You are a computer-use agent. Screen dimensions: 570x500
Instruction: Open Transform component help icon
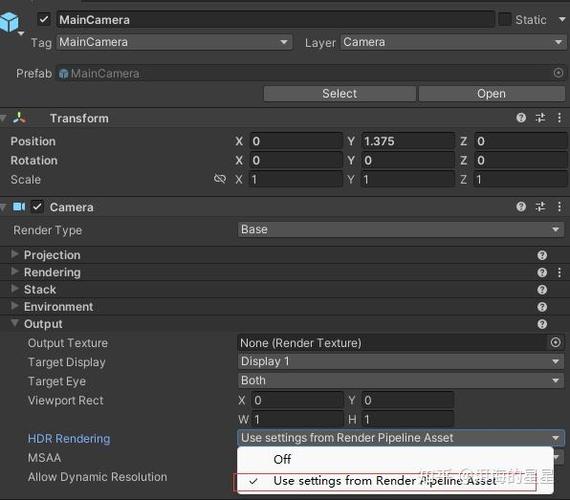[521, 118]
